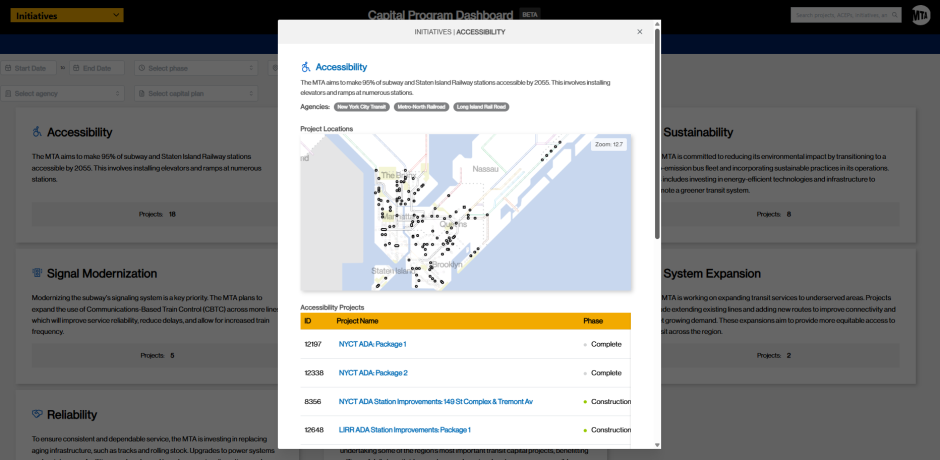Open 149 St Complex & Tremont Av project

click(435, 402)
